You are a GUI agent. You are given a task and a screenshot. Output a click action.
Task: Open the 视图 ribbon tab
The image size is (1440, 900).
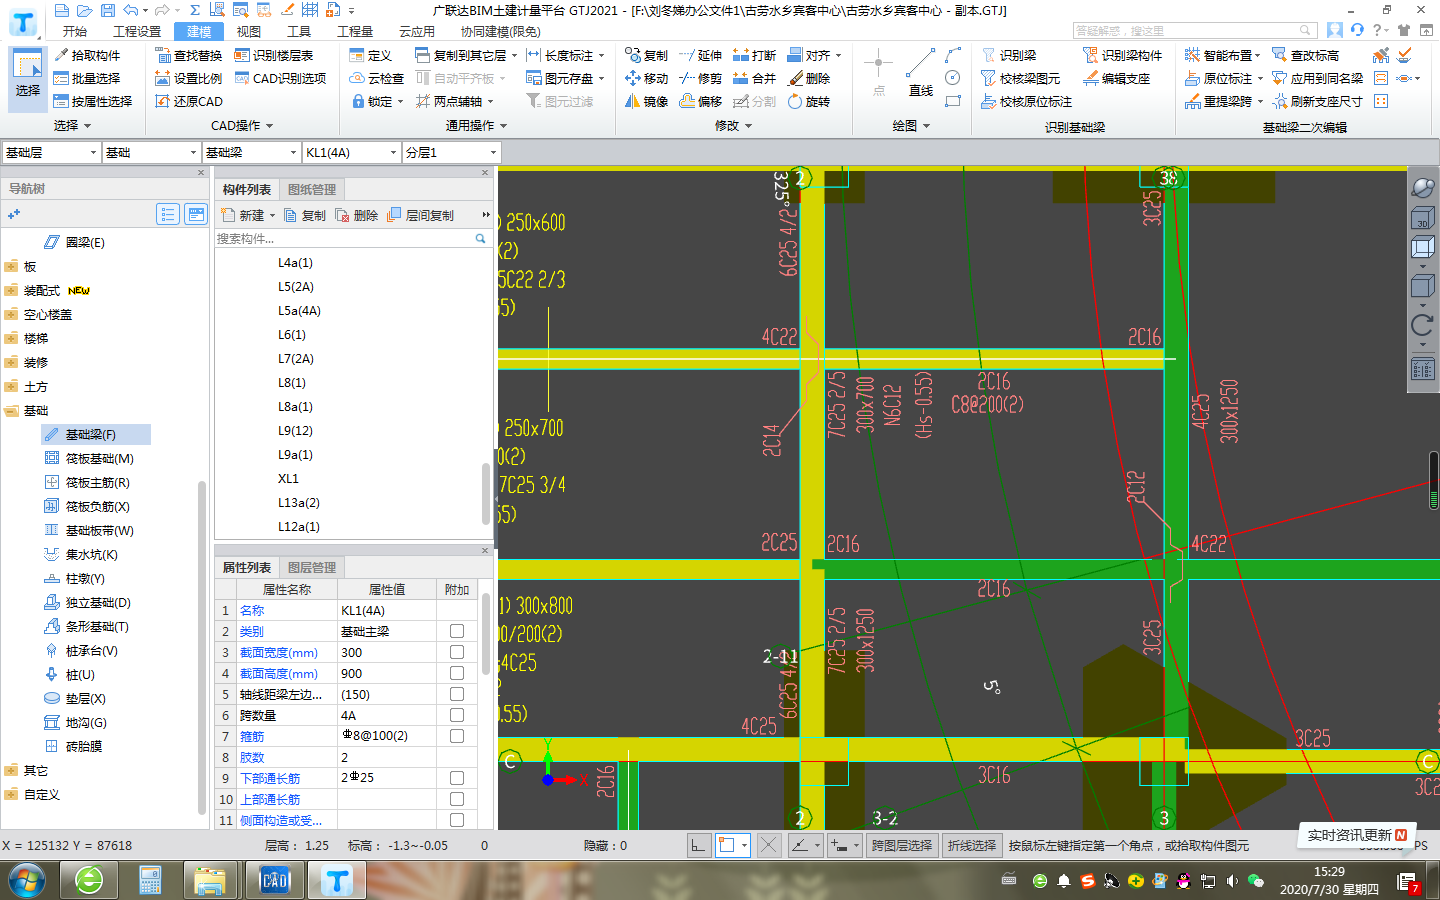[249, 31]
